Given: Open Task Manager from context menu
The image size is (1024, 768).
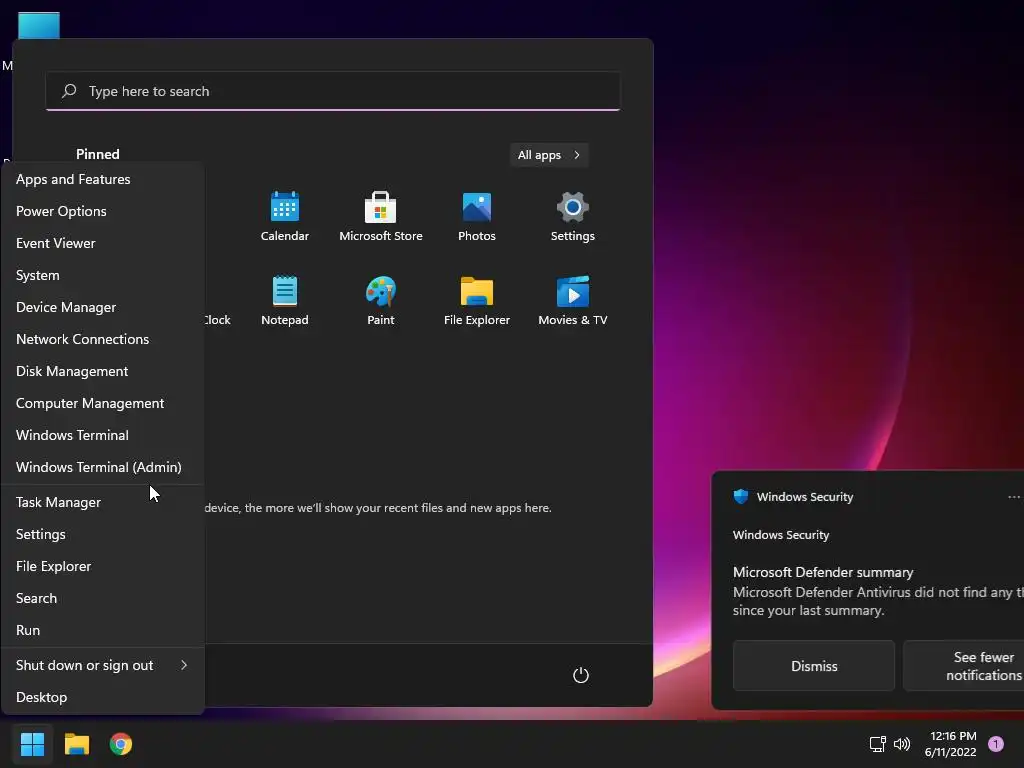Looking at the screenshot, I should click(x=103, y=502).
